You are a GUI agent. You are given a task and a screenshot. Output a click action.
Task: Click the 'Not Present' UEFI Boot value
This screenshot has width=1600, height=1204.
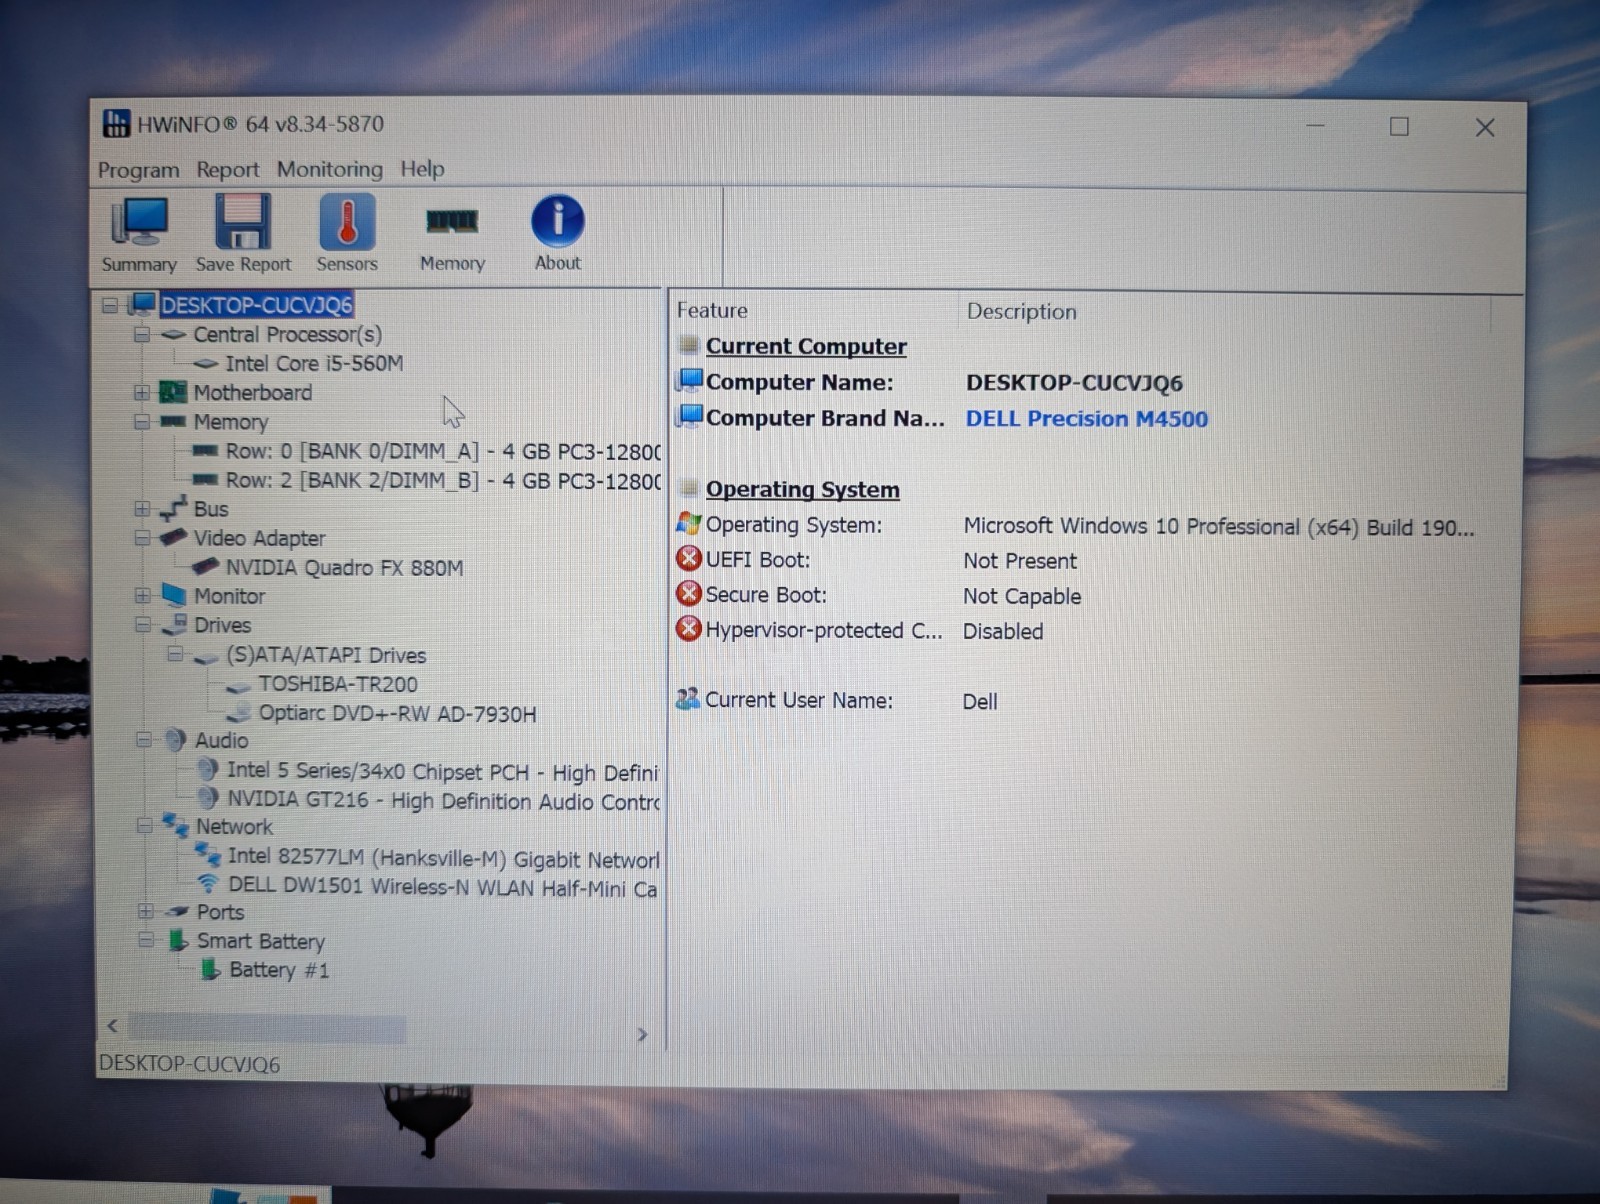(x=1020, y=560)
